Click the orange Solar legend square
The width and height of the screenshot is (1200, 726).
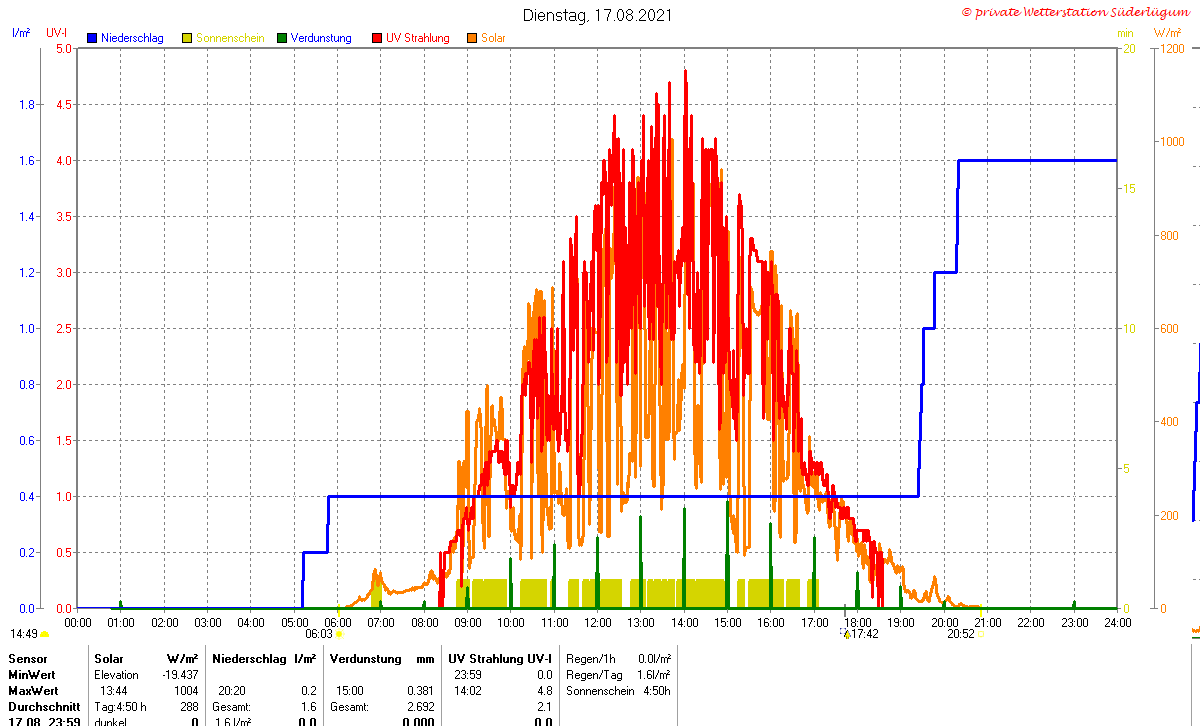(472, 38)
